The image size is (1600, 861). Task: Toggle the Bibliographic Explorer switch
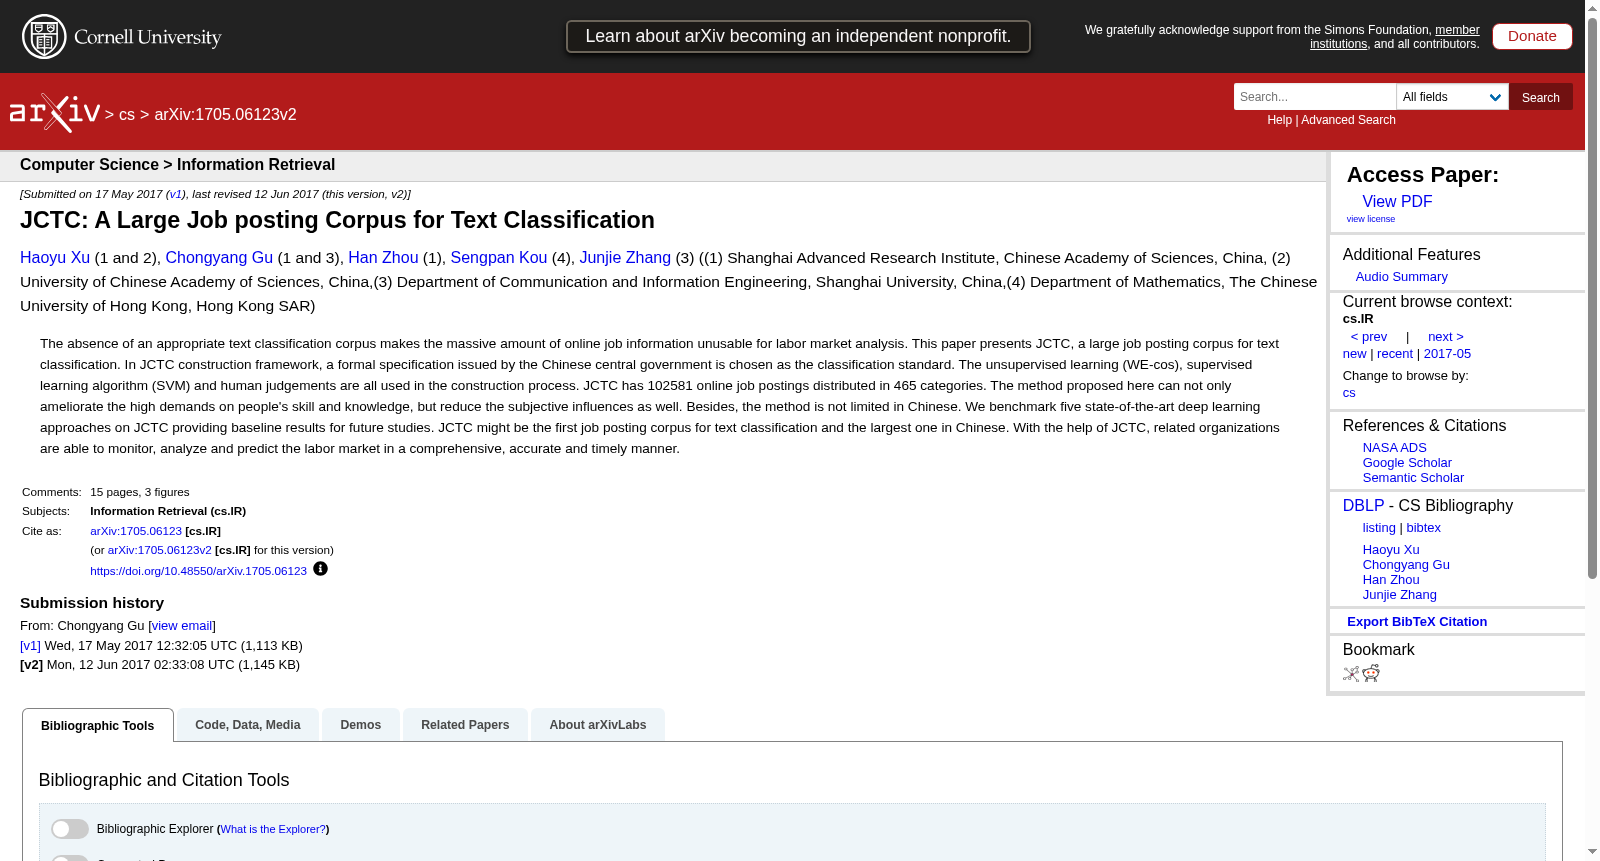coord(70,829)
